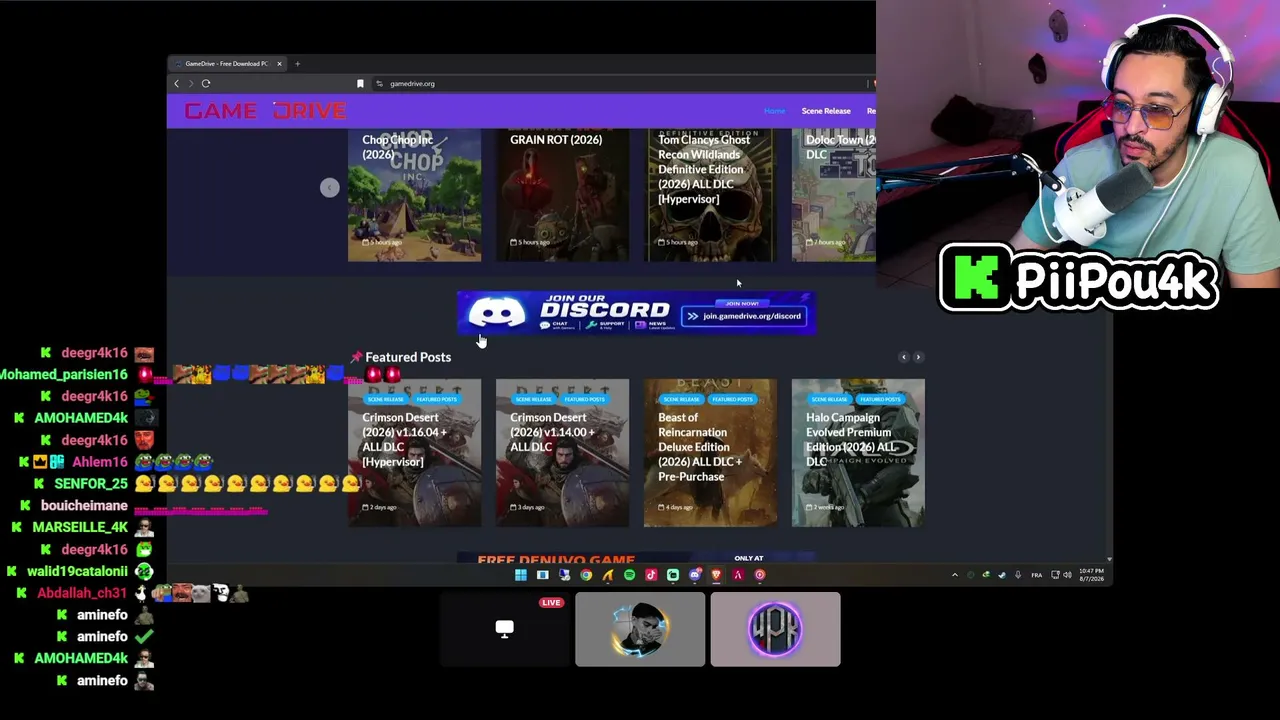Image resolution: width=1280 pixels, height=720 pixels.
Task: Open the Home menu item
Action: (775, 111)
